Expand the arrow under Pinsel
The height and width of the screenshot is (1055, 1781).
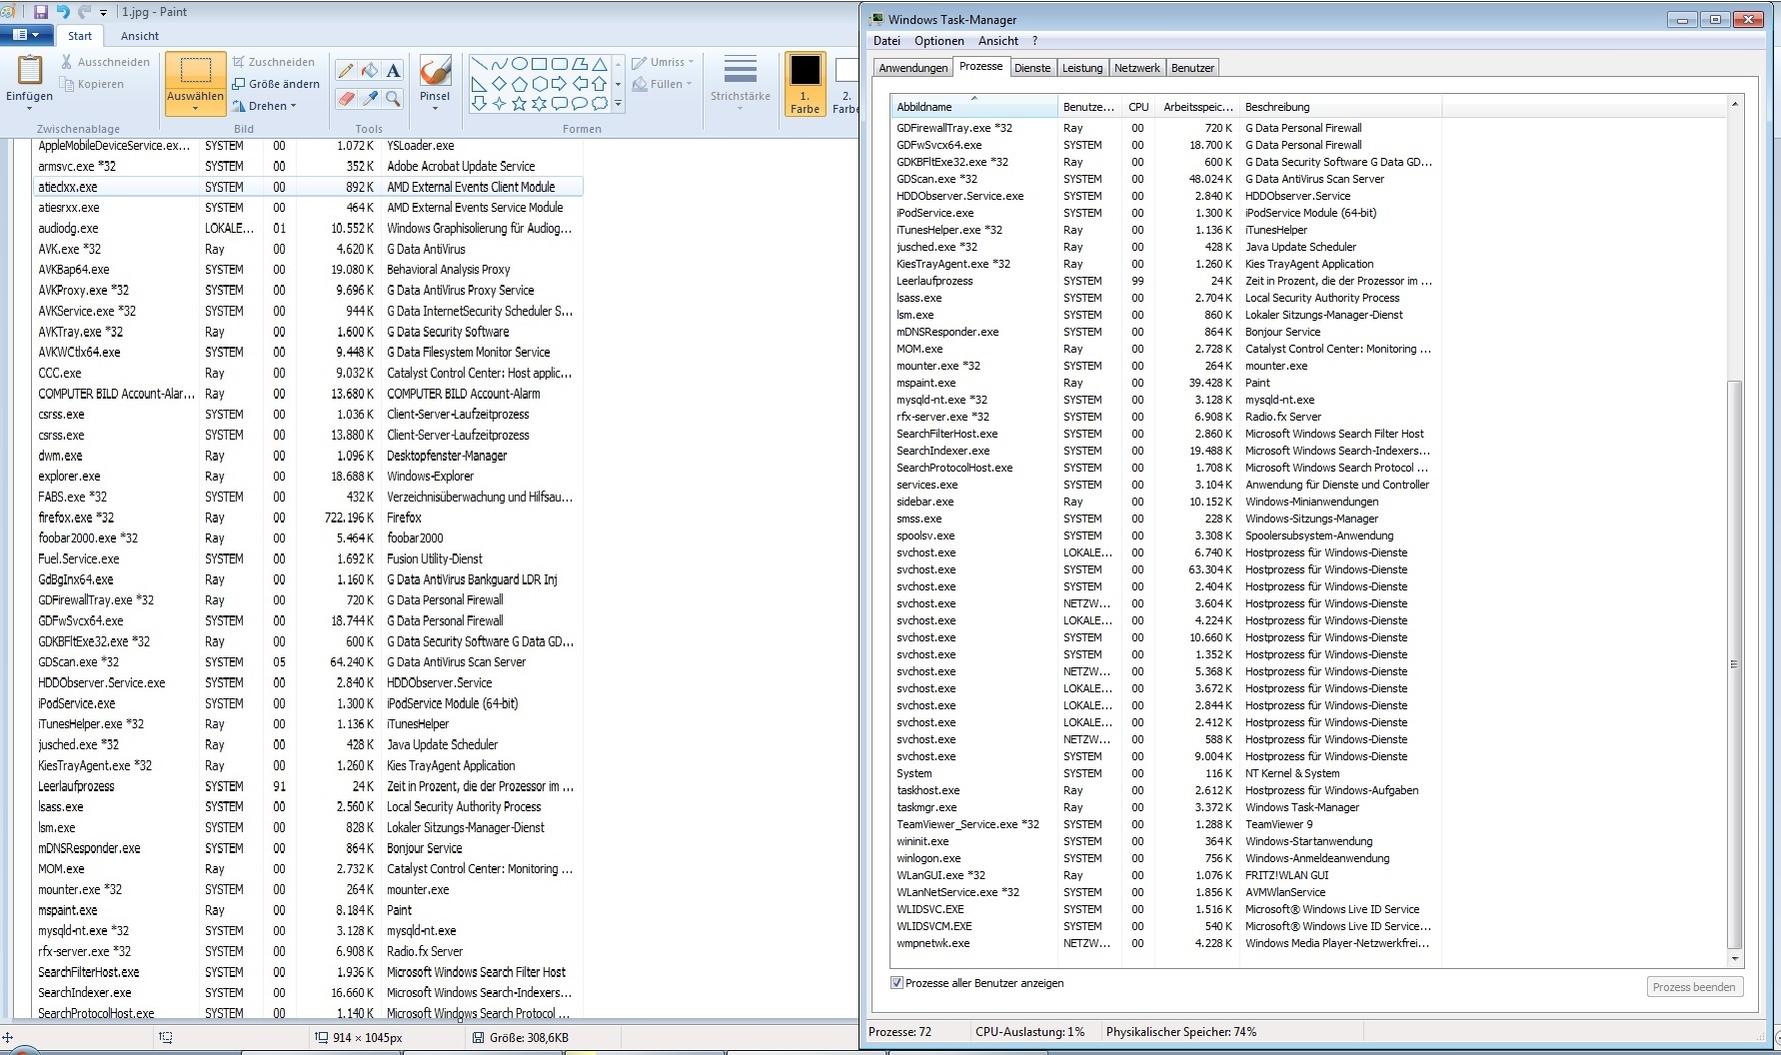click(435, 109)
